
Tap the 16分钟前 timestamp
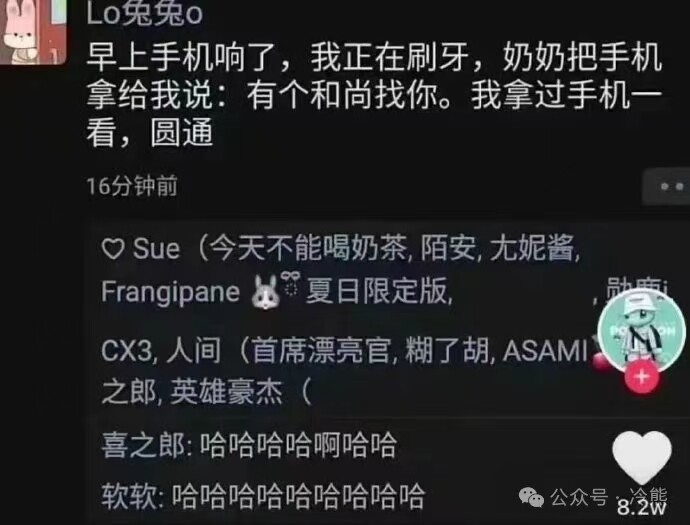pyautogui.click(x=132, y=186)
